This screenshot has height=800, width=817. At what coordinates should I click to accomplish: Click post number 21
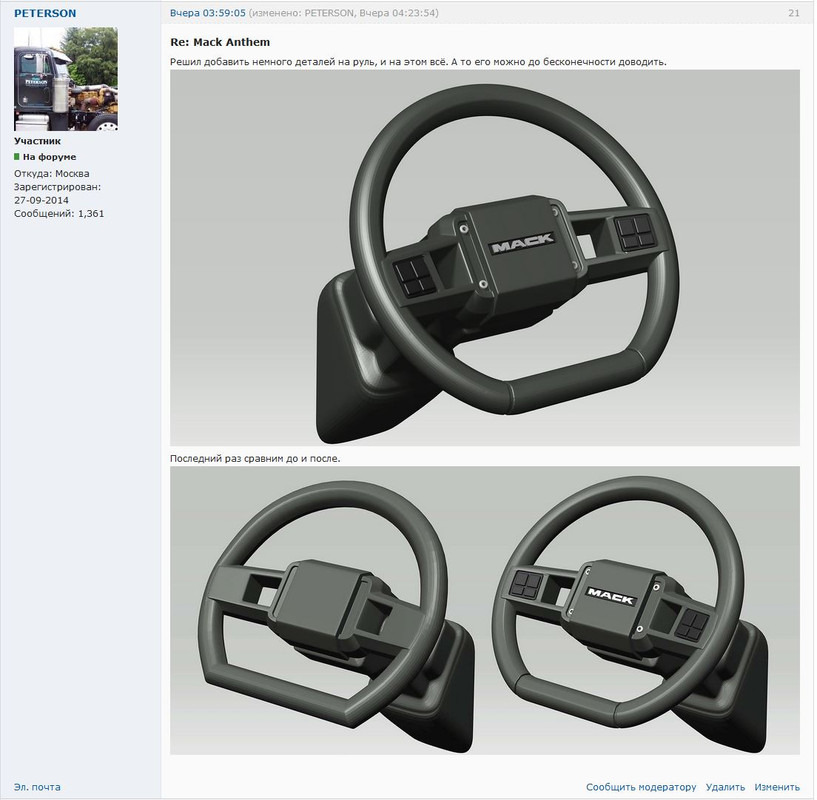click(794, 13)
